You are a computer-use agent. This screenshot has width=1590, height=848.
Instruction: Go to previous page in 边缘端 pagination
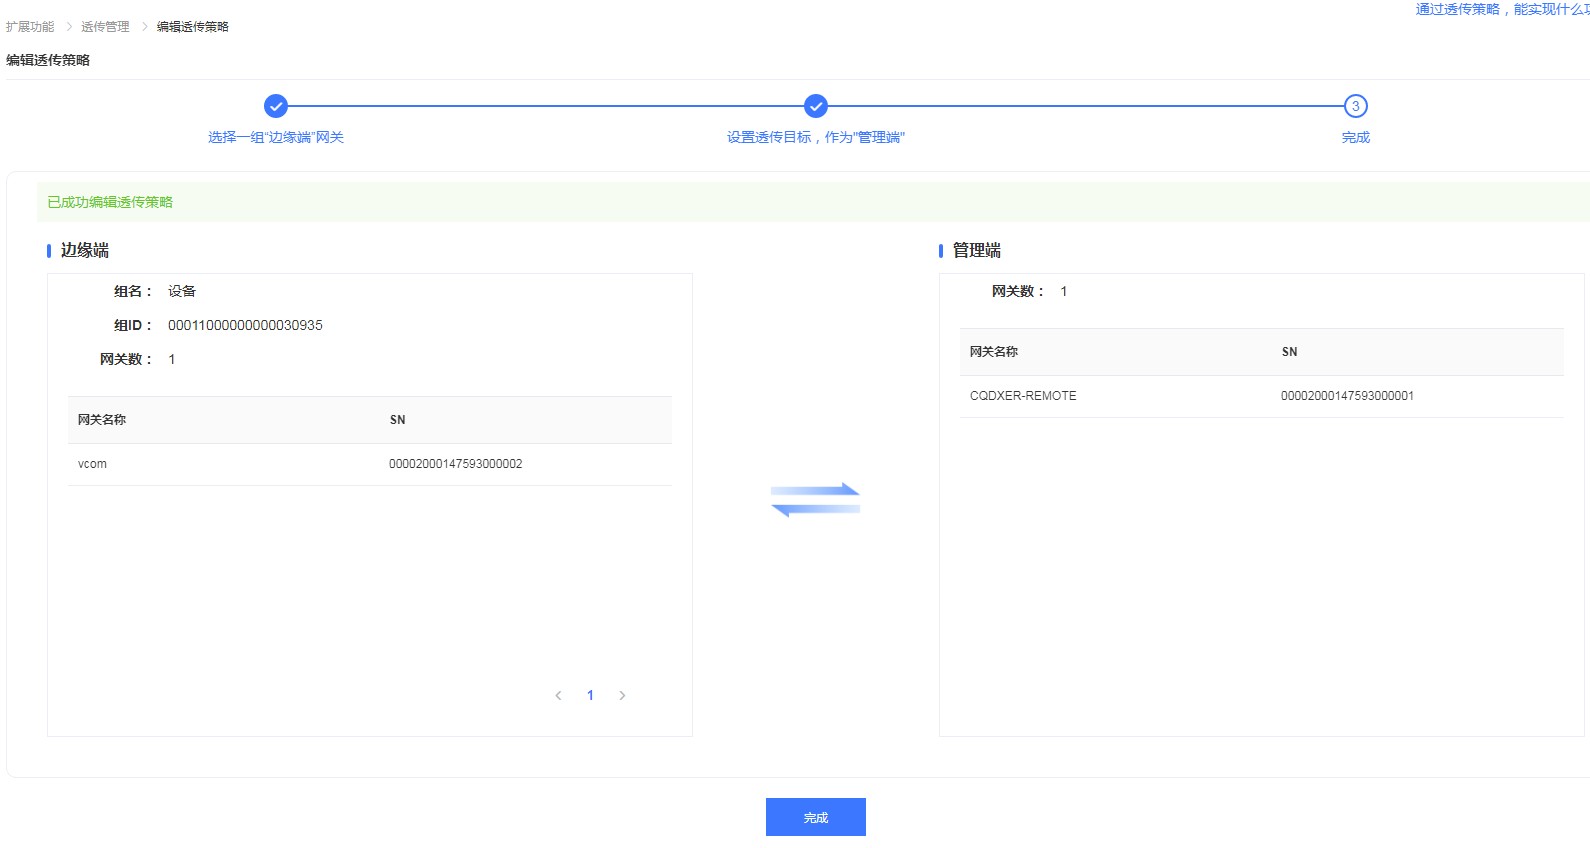tap(558, 695)
